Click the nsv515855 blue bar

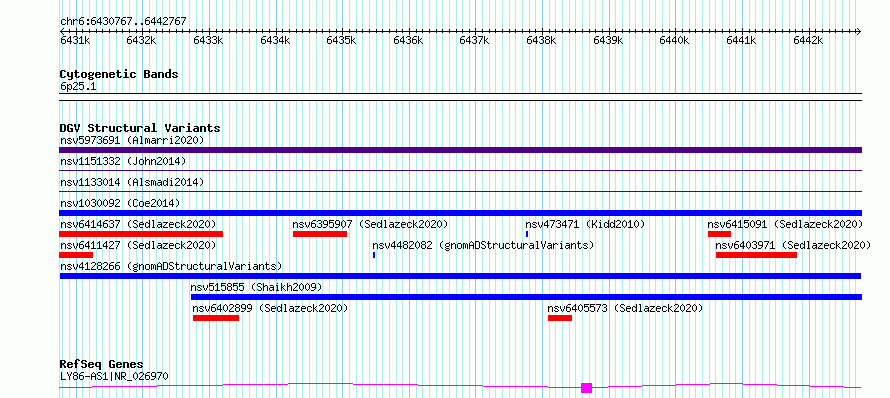point(526,297)
